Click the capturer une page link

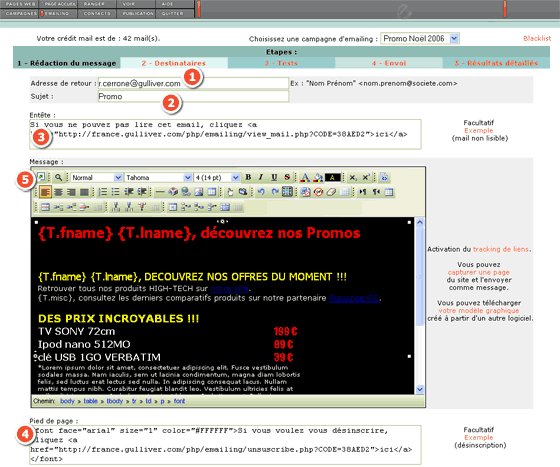click(x=479, y=272)
